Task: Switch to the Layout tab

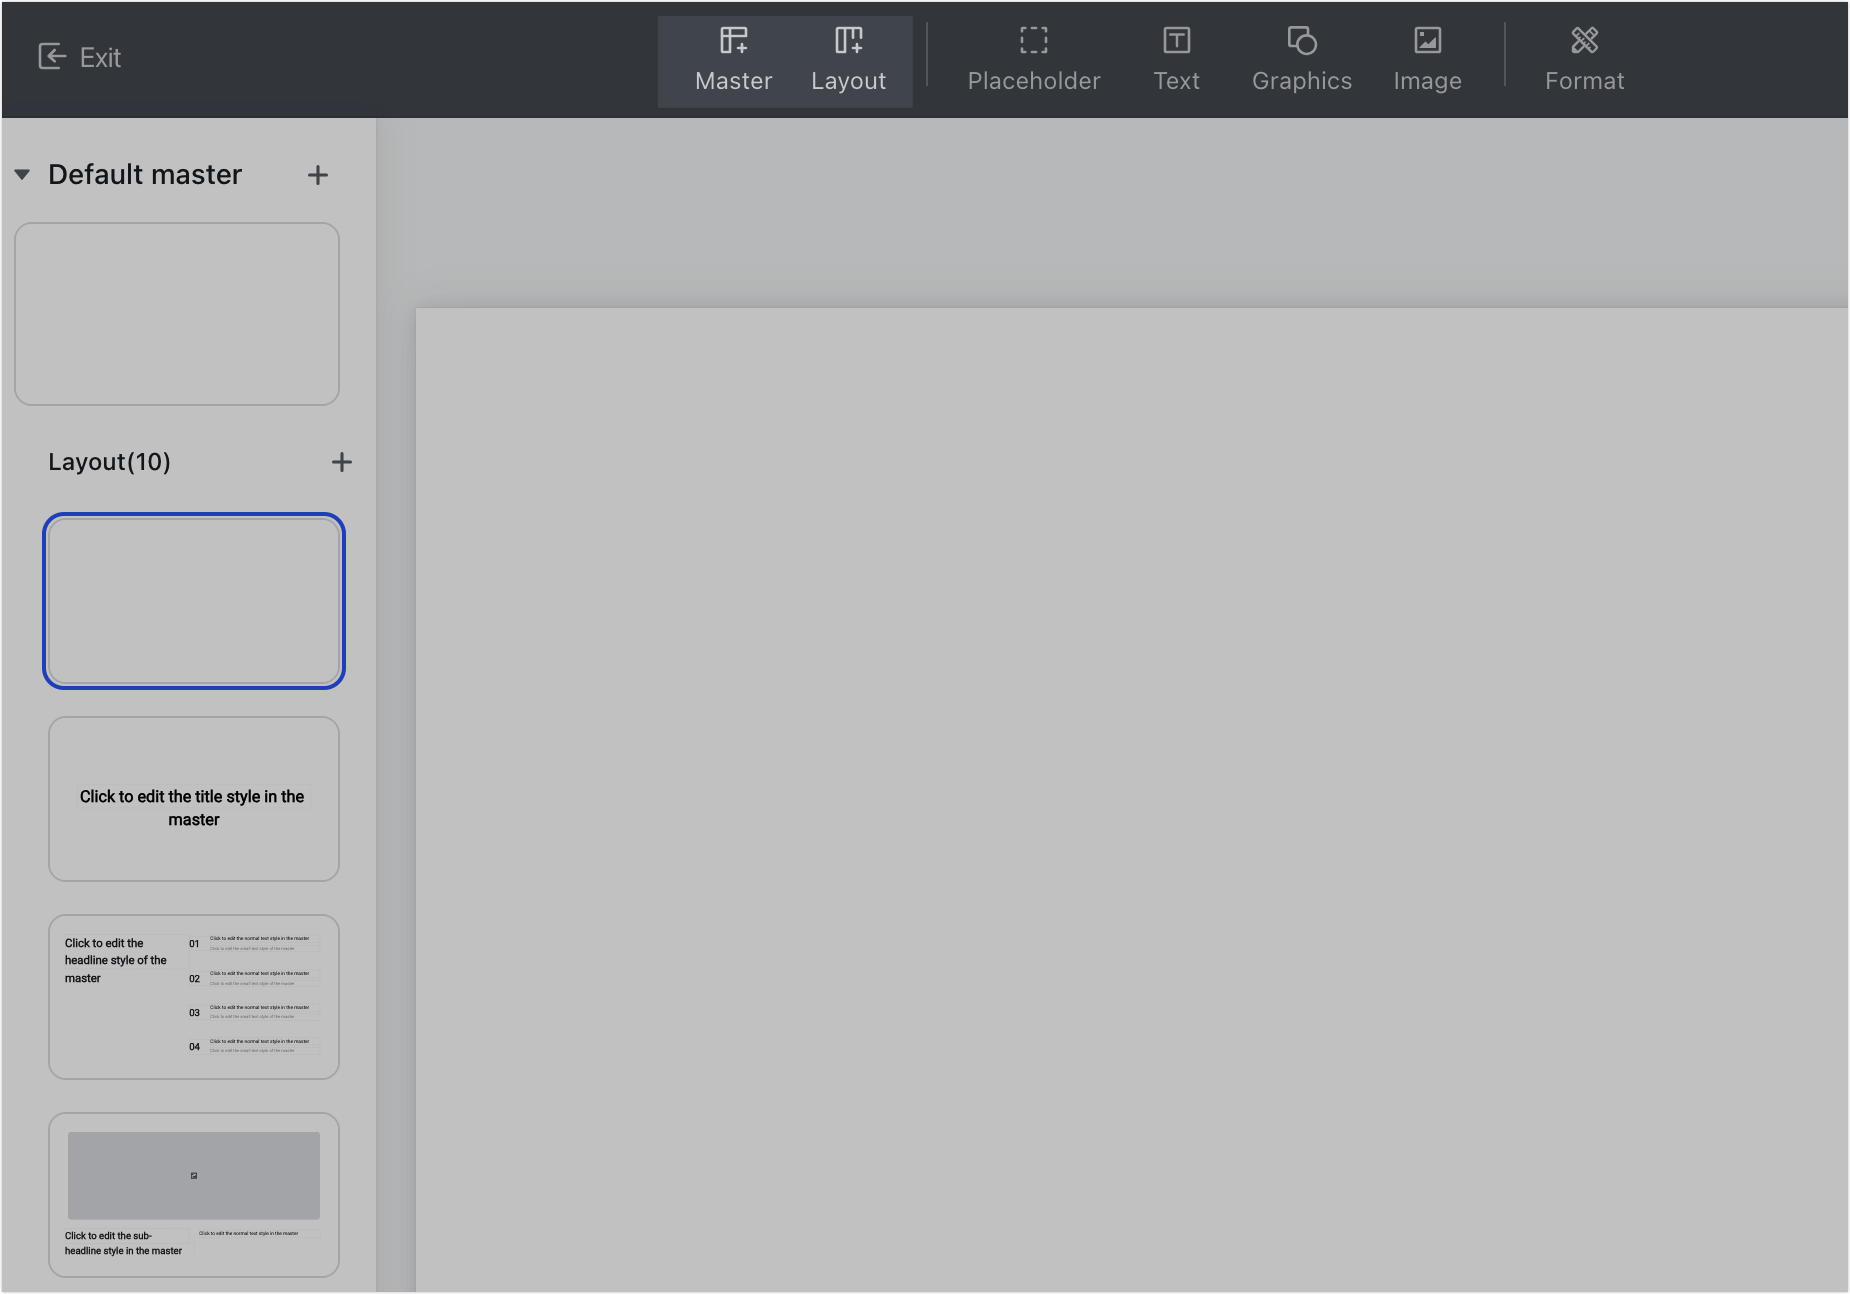Action: [x=849, y=62]
